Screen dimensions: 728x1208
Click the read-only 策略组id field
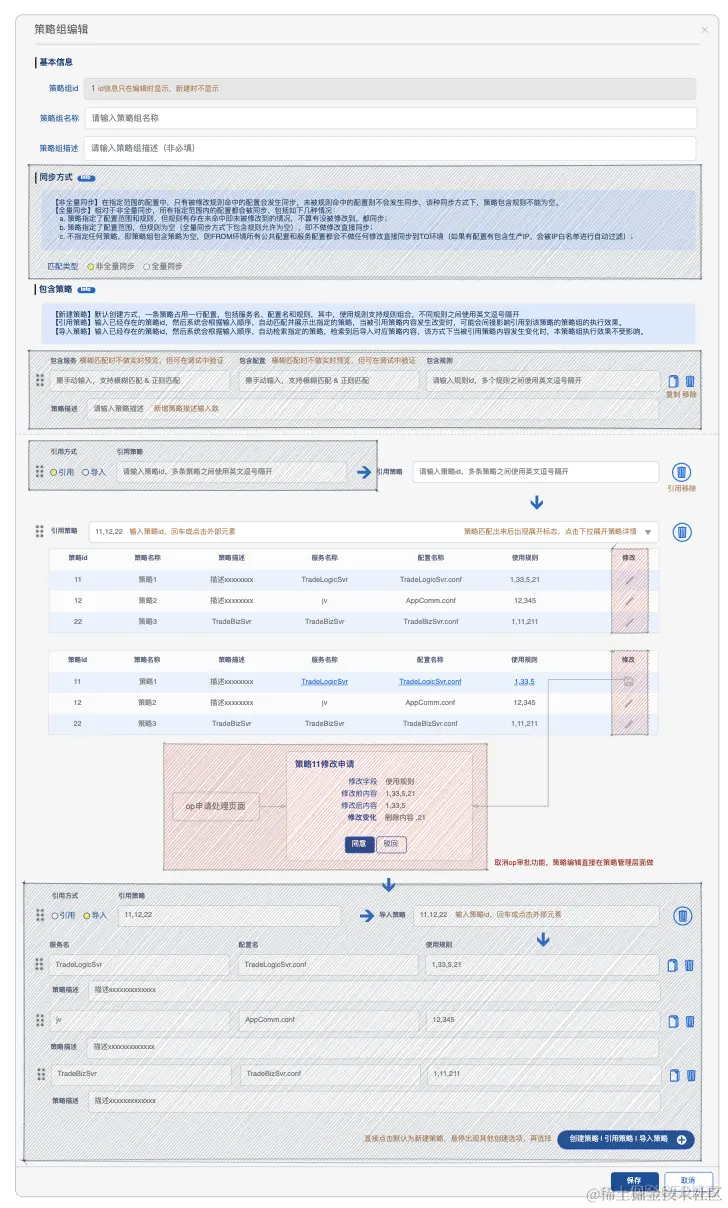pyautogui.click(x=389, y=88)
